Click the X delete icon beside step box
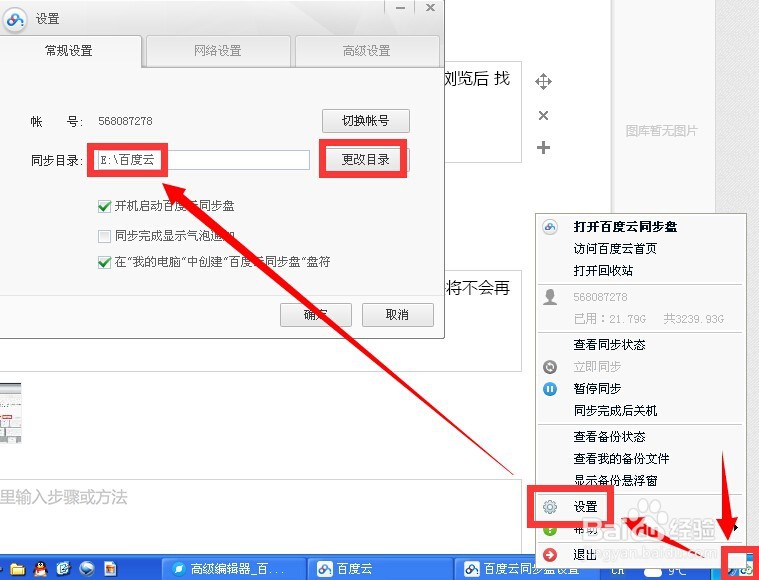 coord(543,115)
